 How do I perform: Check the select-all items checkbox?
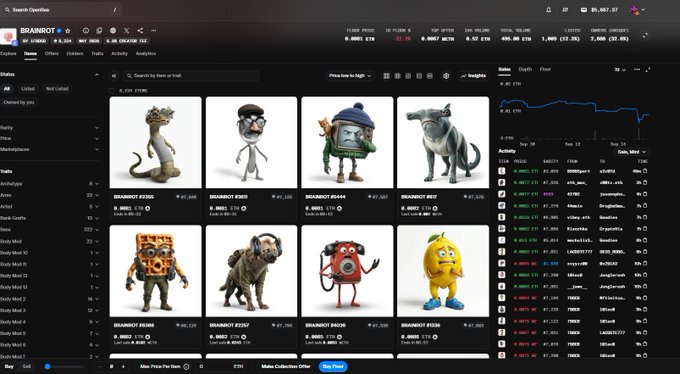(x=111, y=91)
